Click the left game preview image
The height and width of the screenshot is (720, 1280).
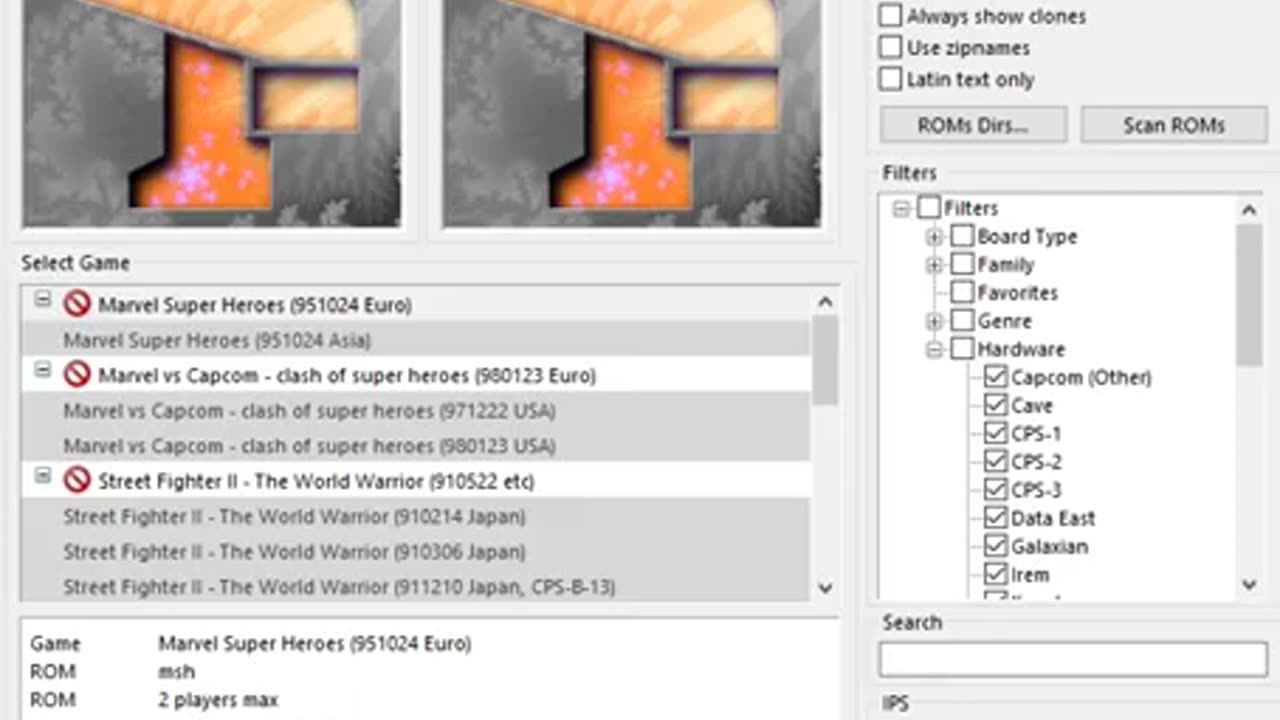[212, 113]
